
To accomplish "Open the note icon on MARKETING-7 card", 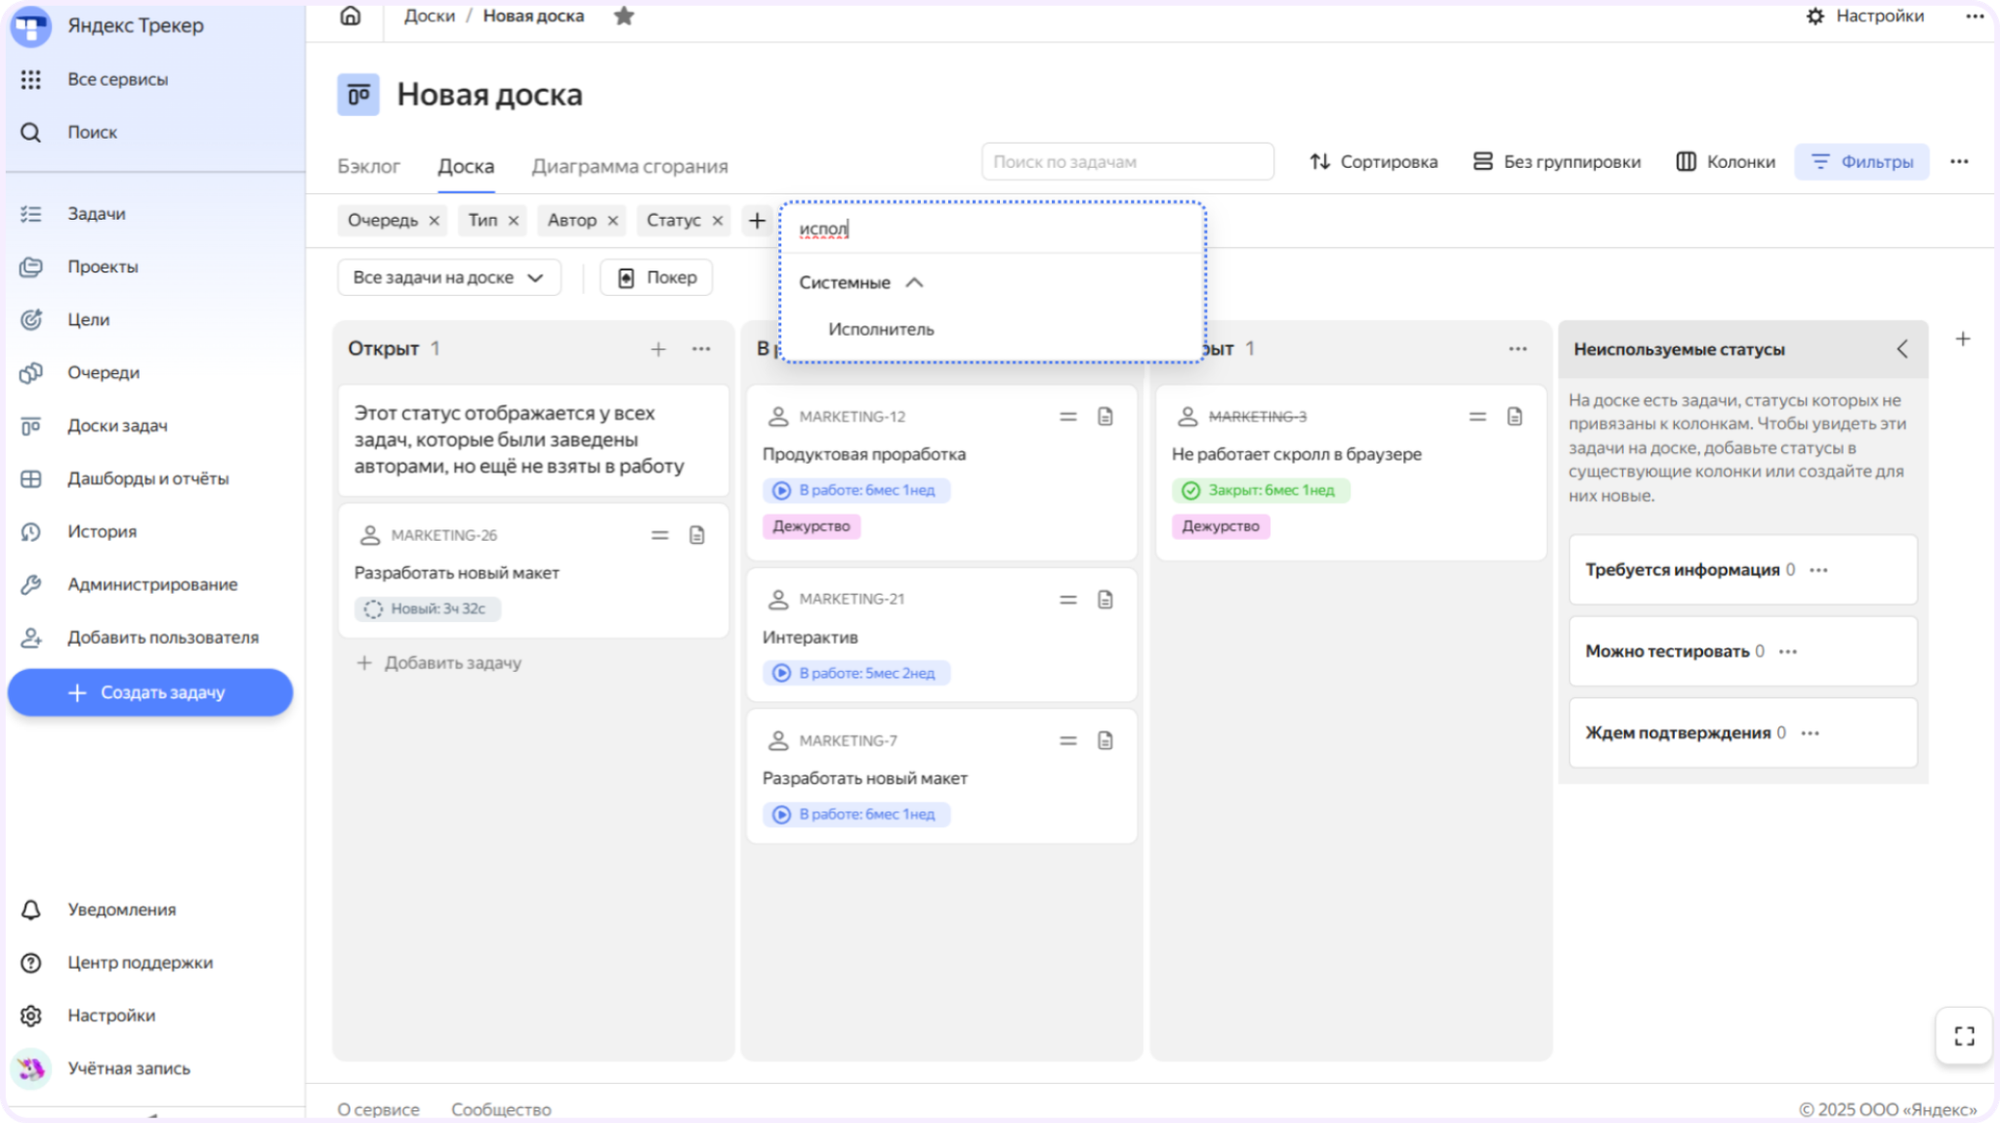I will point(1105,740).
